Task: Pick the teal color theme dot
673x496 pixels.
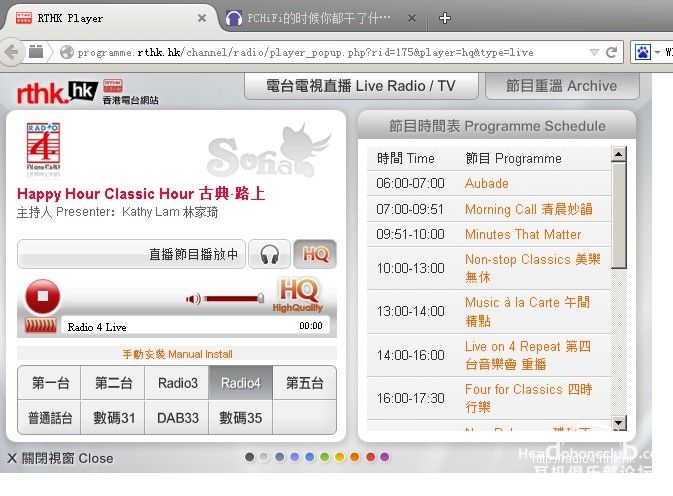Action: point(279,457)
